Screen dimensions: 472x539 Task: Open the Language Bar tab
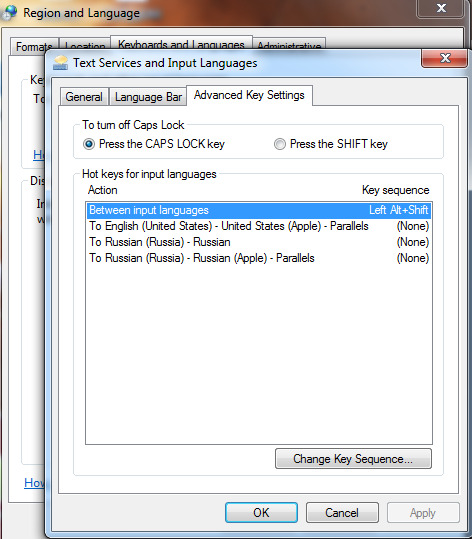[x=148, y=97]
